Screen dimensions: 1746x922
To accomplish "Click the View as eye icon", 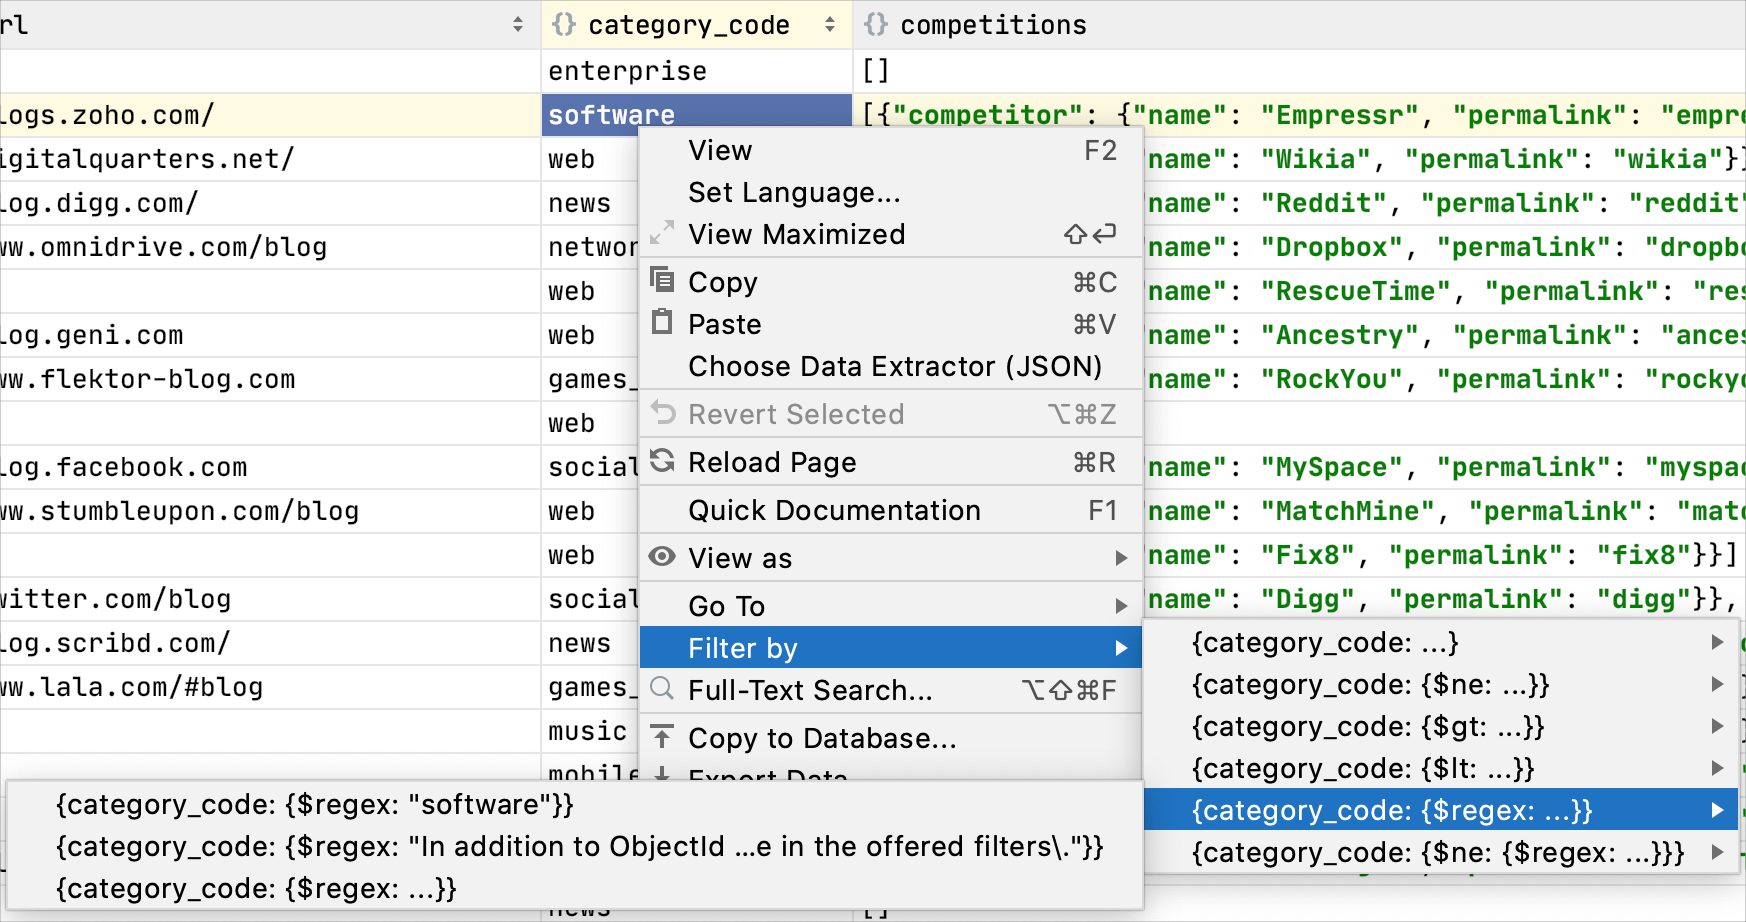I will point(662,557).
